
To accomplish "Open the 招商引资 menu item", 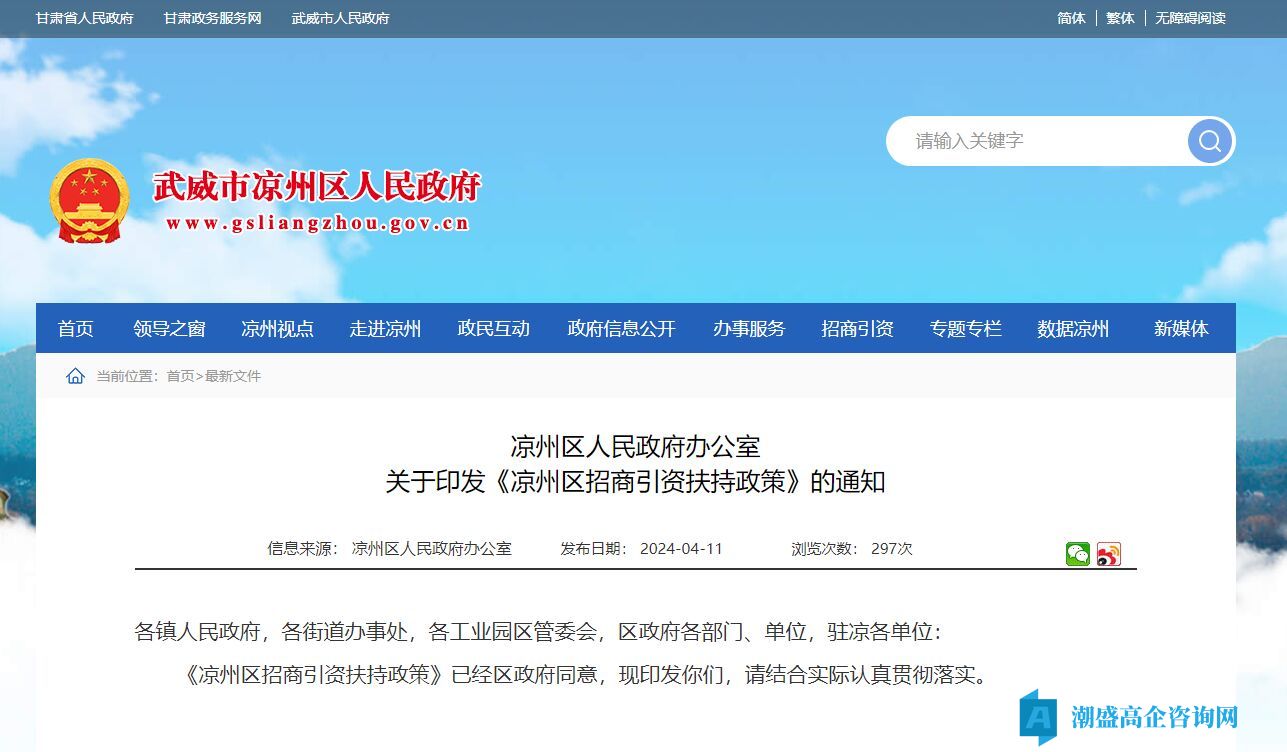I will tap(857, 329).
